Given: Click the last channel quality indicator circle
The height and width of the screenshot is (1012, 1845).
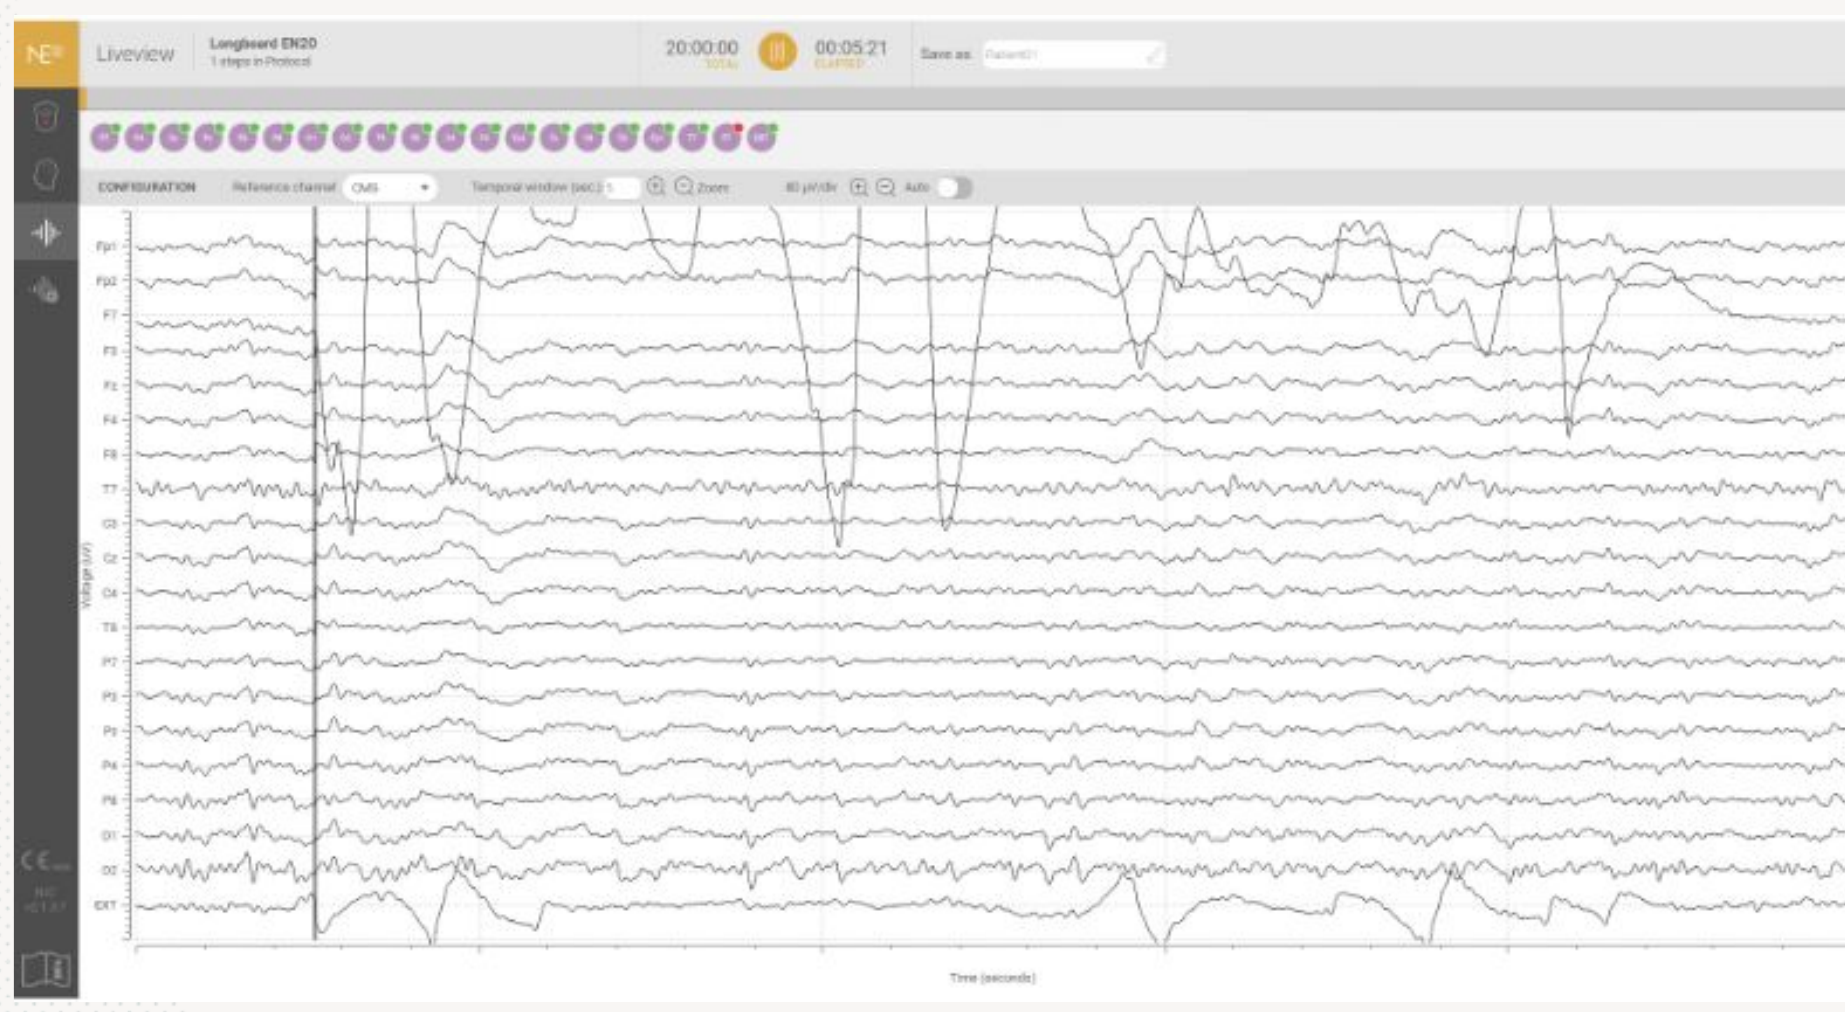Looking at the screenshot, I should click(762, 137).
